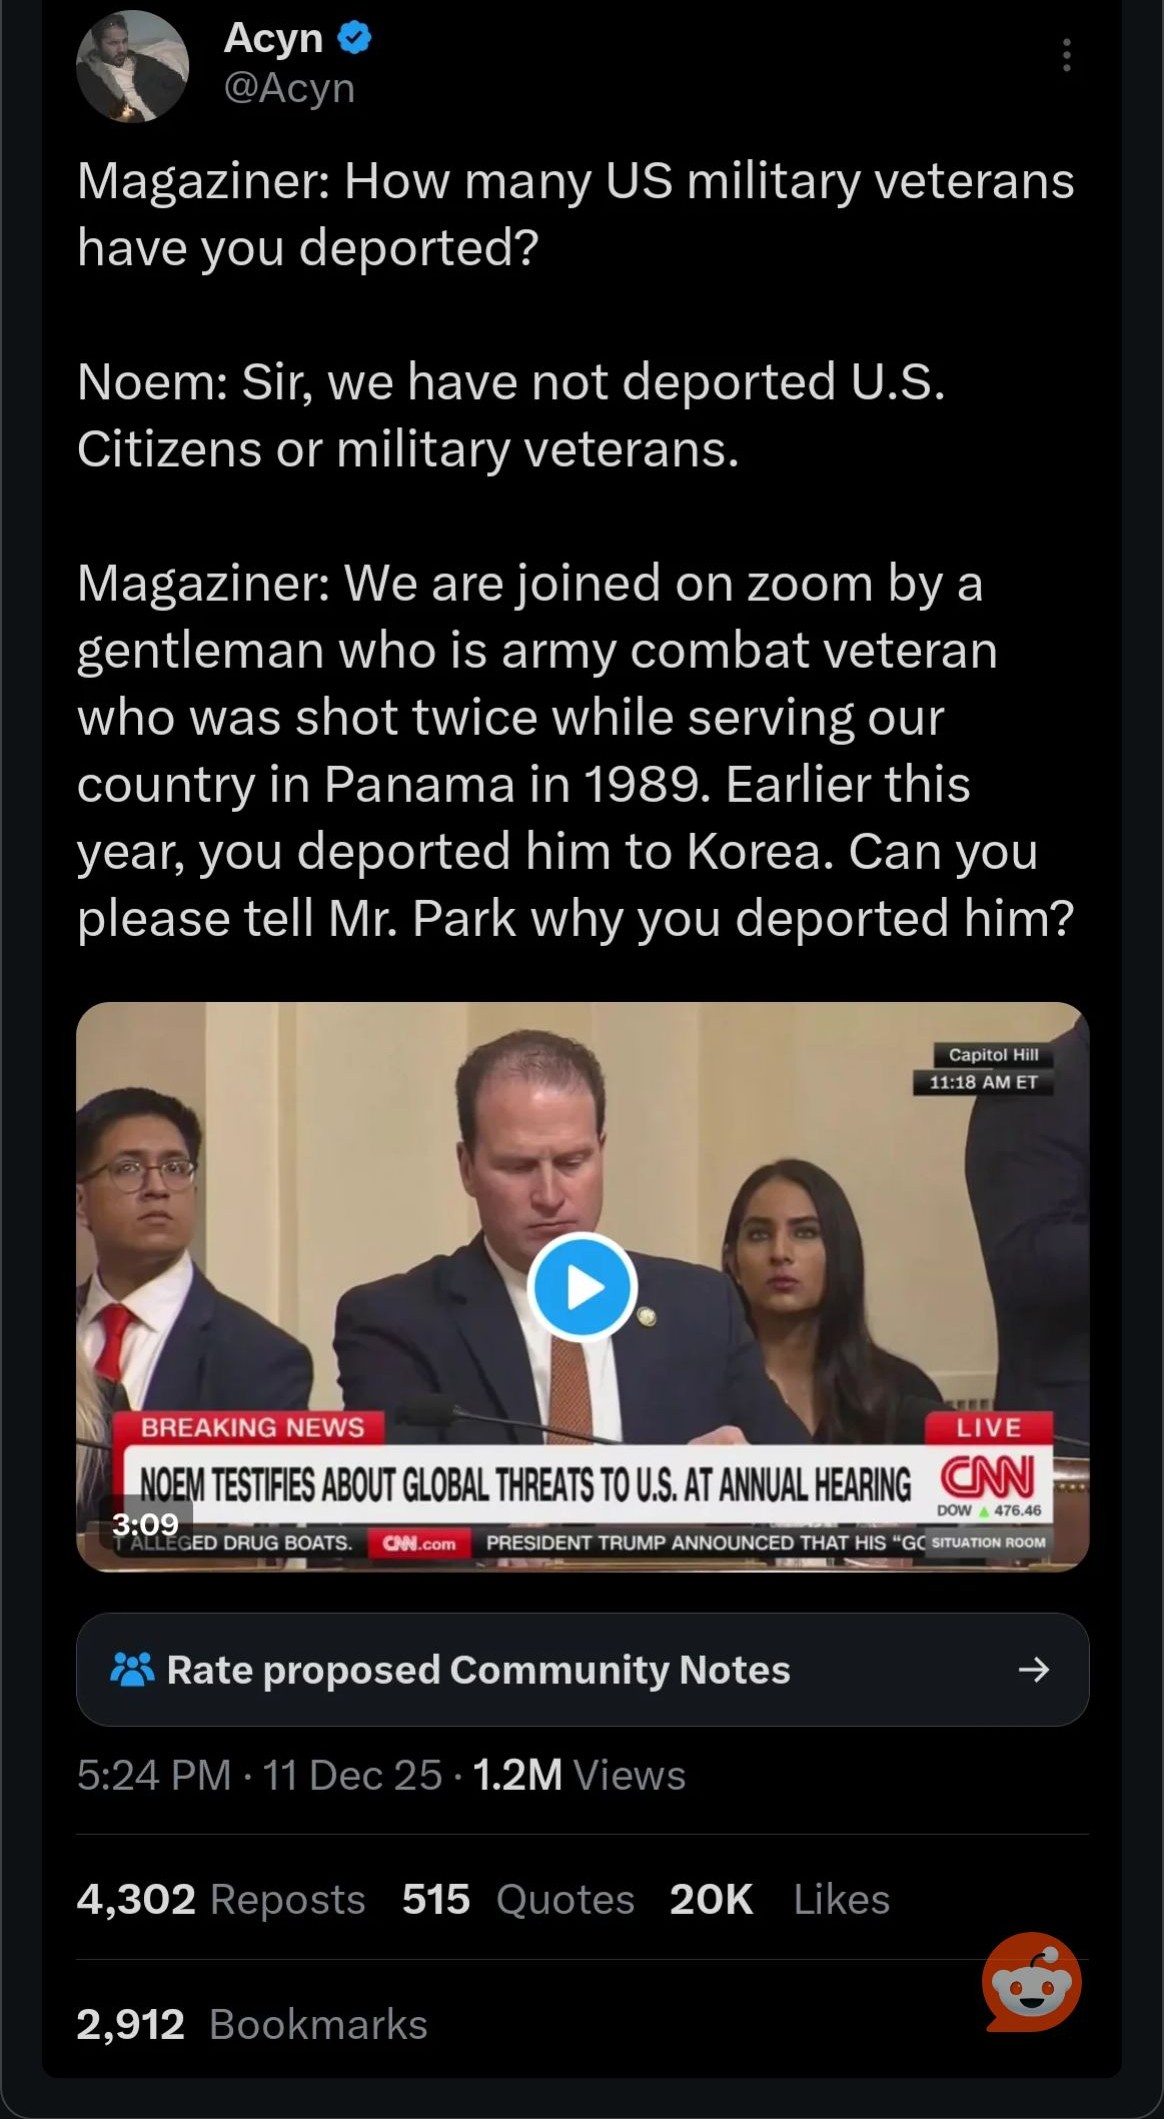The height and width of the screenshot is (2119, 1164).
Task: Click the 1.2M Views count
Action: click(579, 1775)
